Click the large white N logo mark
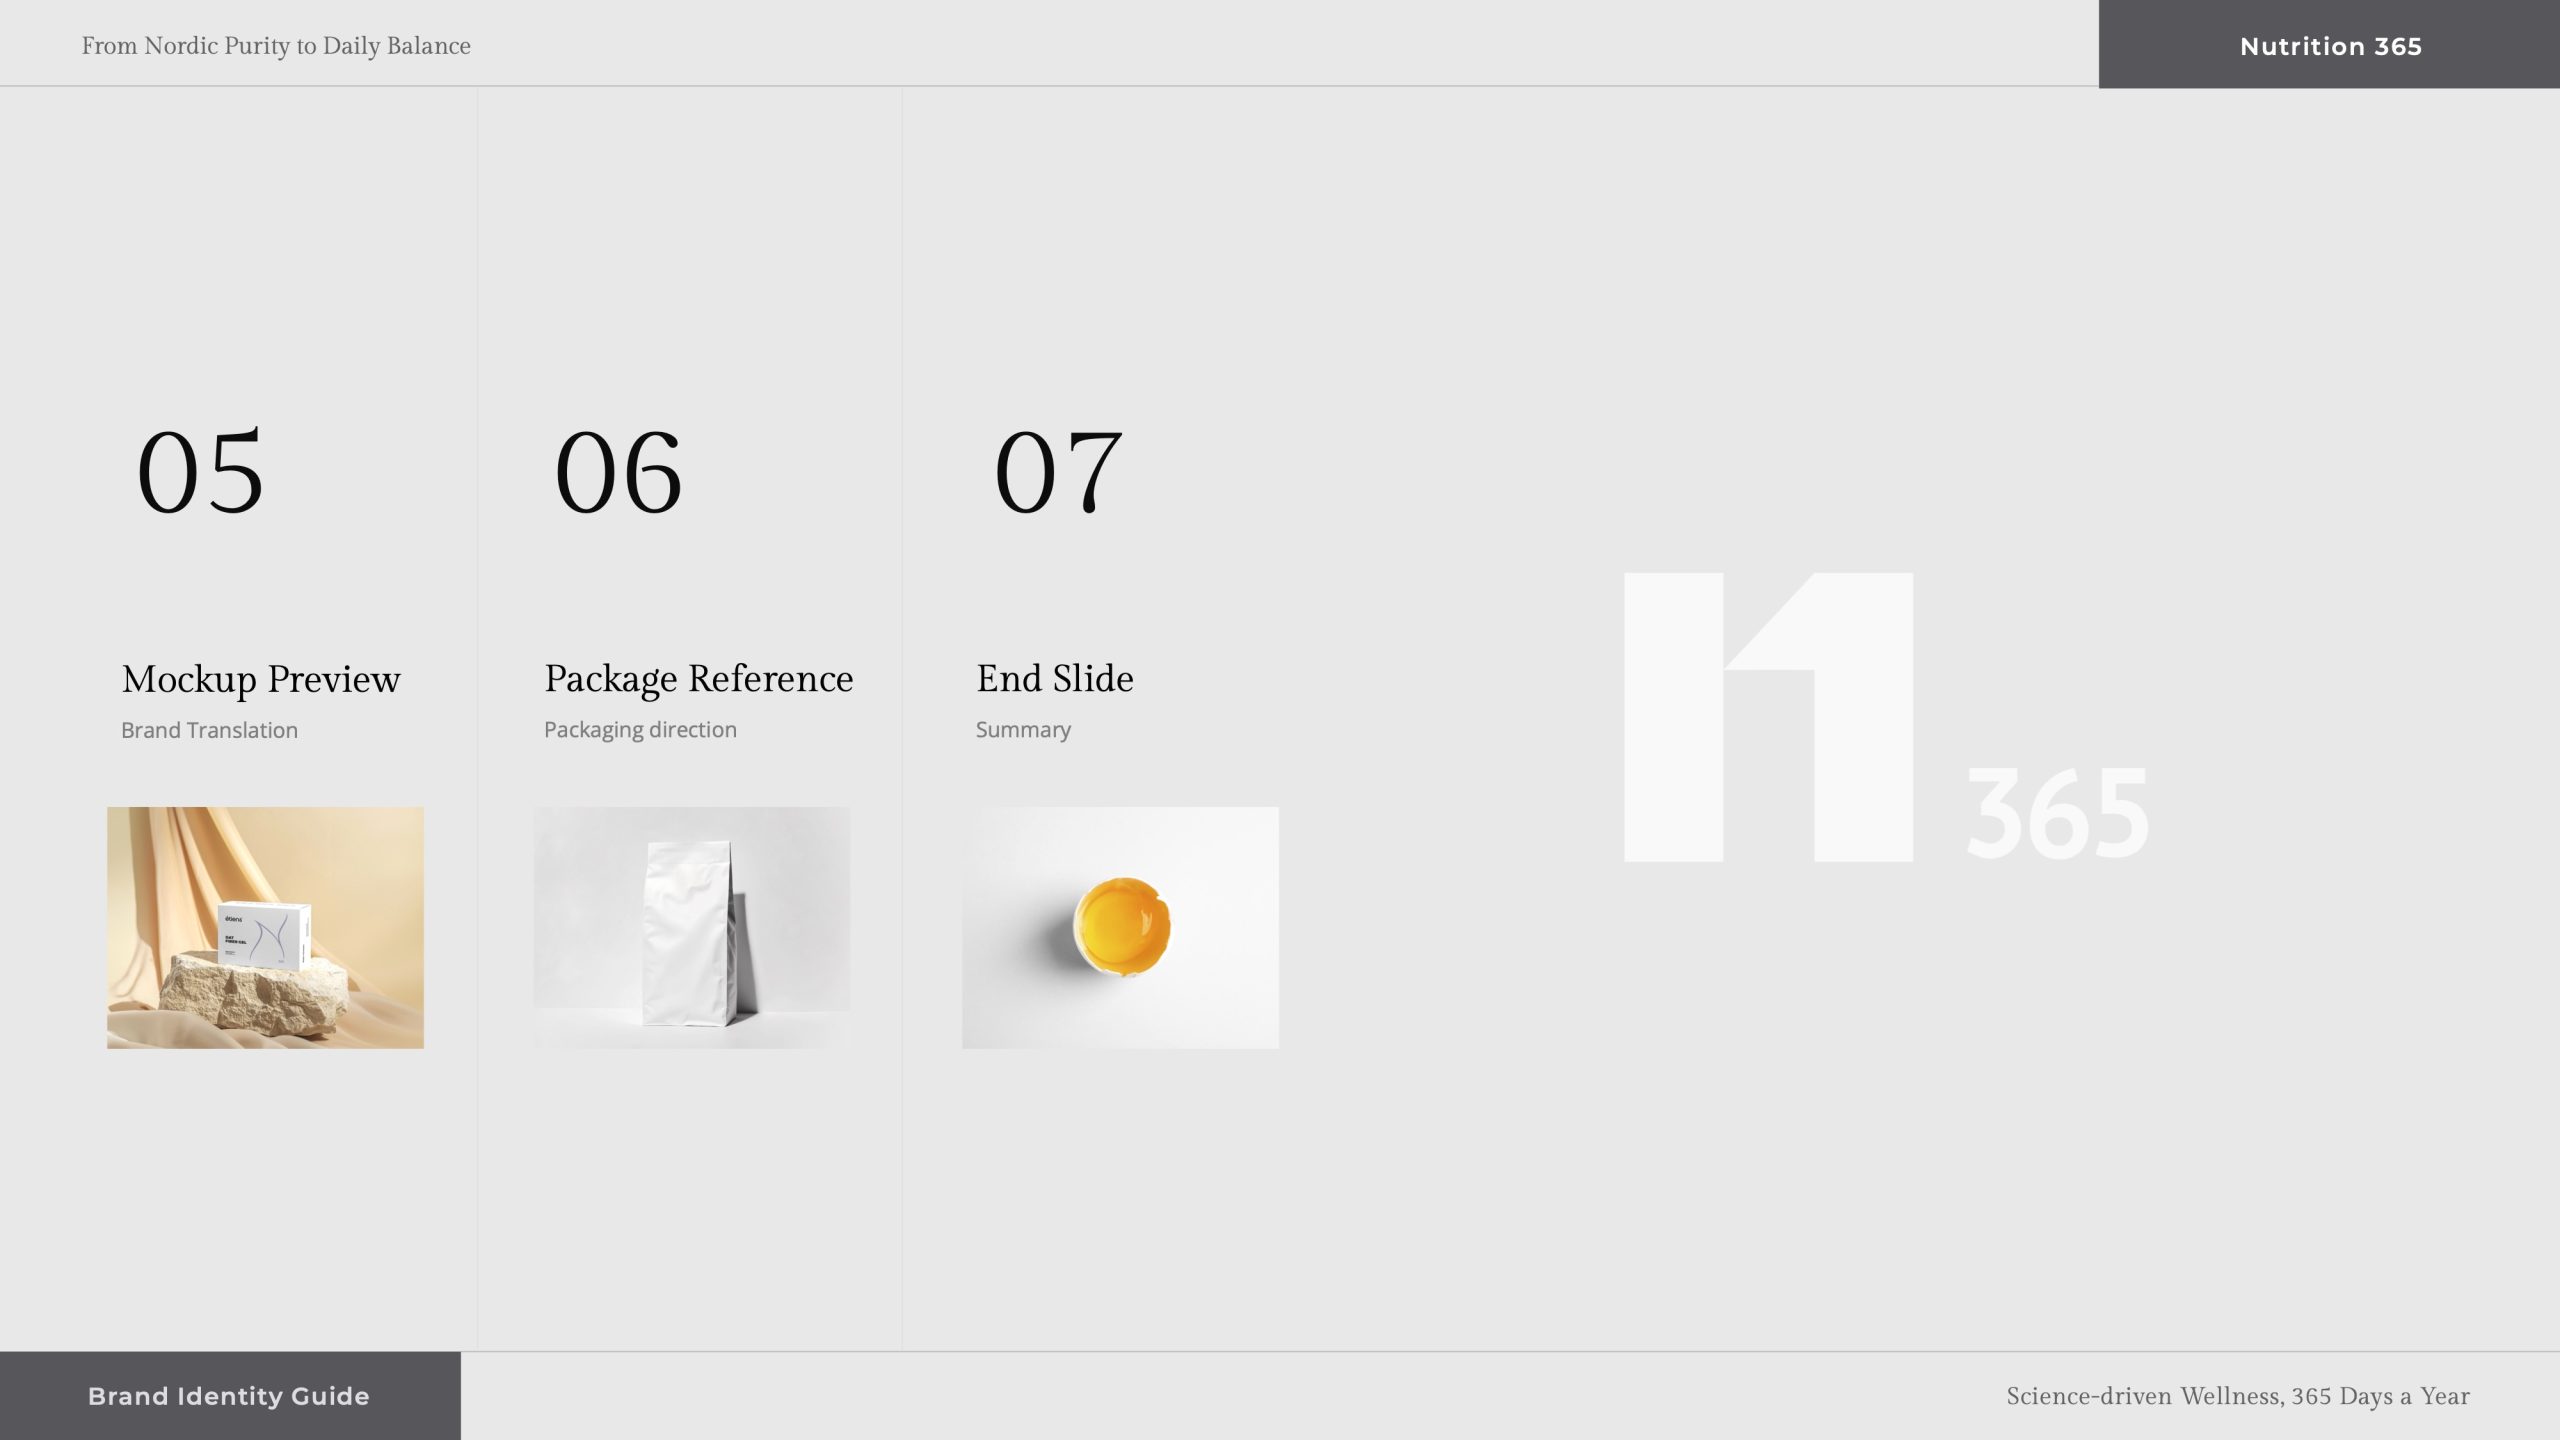The image size is (2560, 1440). 1768,717
